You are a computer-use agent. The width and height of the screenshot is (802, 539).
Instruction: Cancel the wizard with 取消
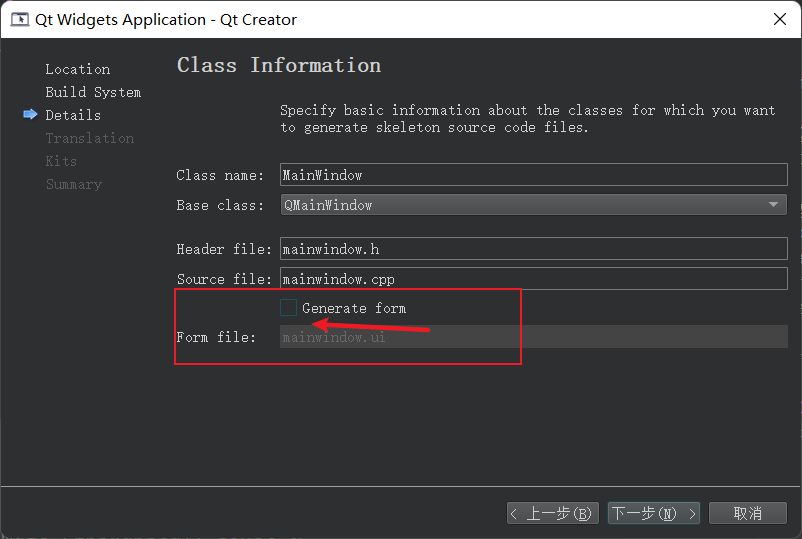747,513
